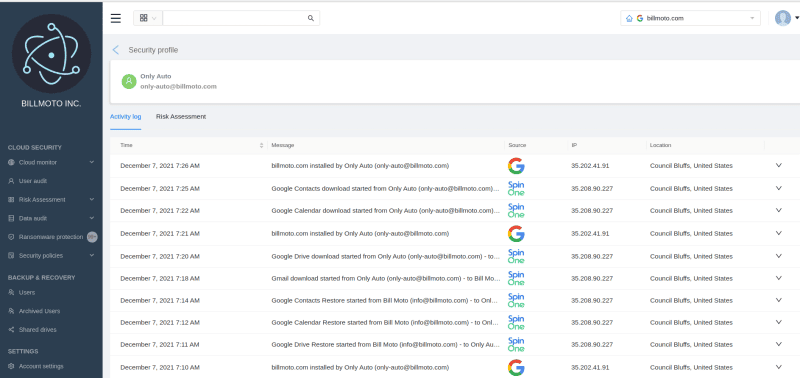Open Archived Users in sidebar
Image resolution: width=800 pixels, height=378 pixels.
click(x=39, y=311)
